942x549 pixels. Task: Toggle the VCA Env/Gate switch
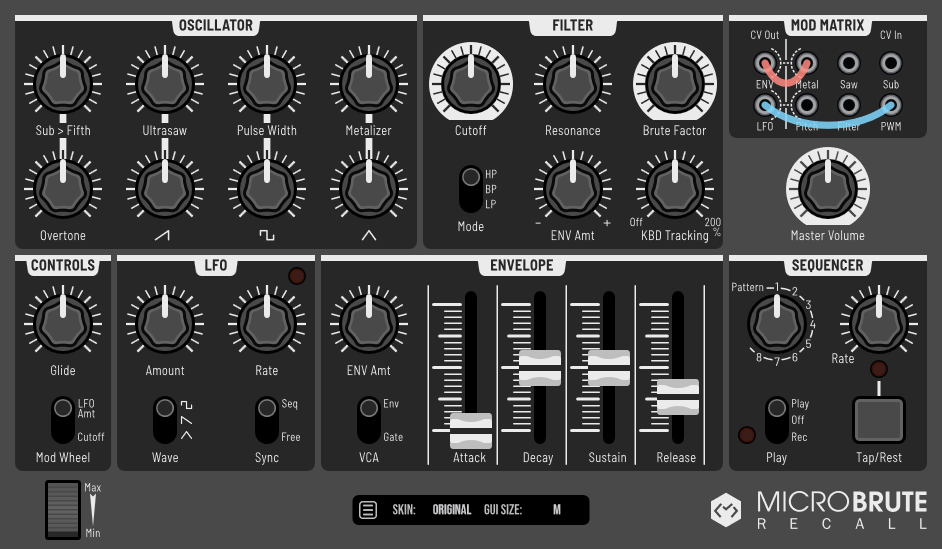pyautogui.click(x=369, y=420)
